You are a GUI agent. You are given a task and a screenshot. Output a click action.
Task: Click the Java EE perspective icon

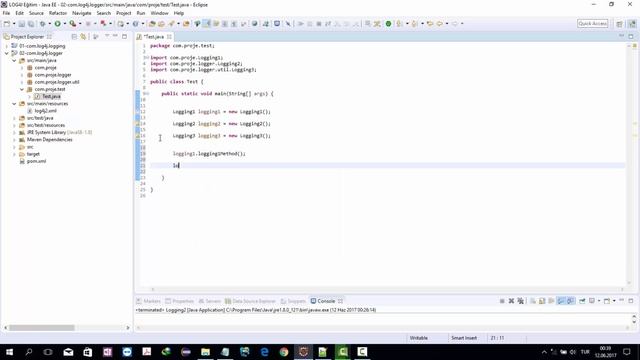pyautogui.click(x=632, y=24)
